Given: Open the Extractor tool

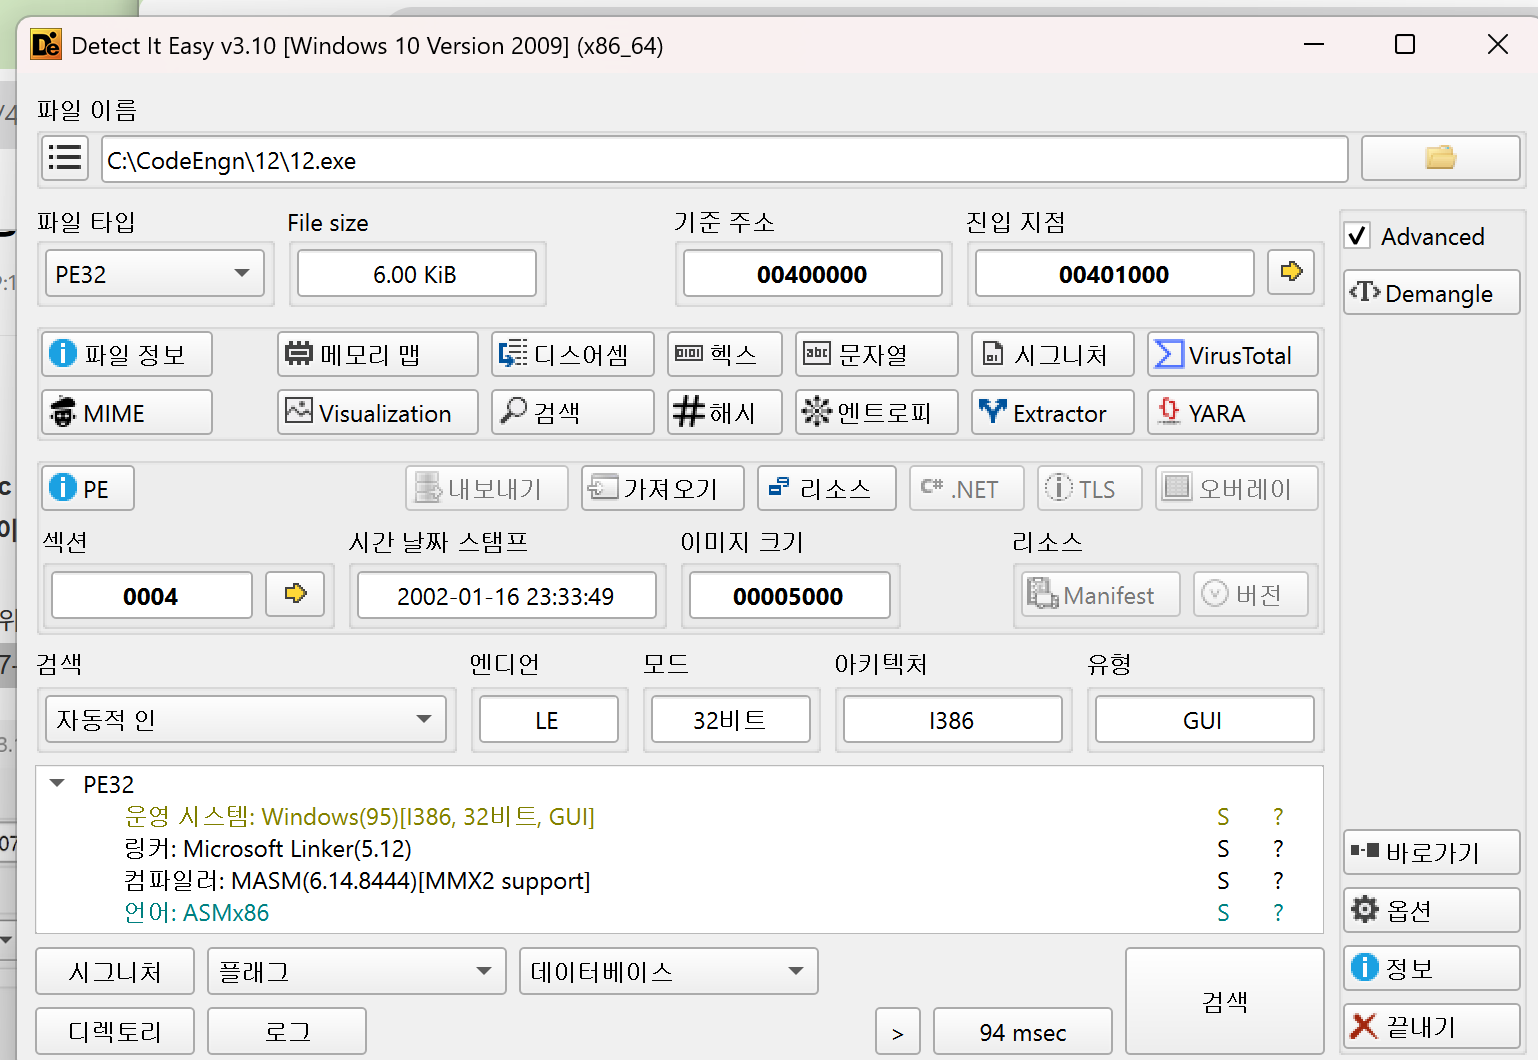Looking at the screenshot, I should coord(1053,412).
